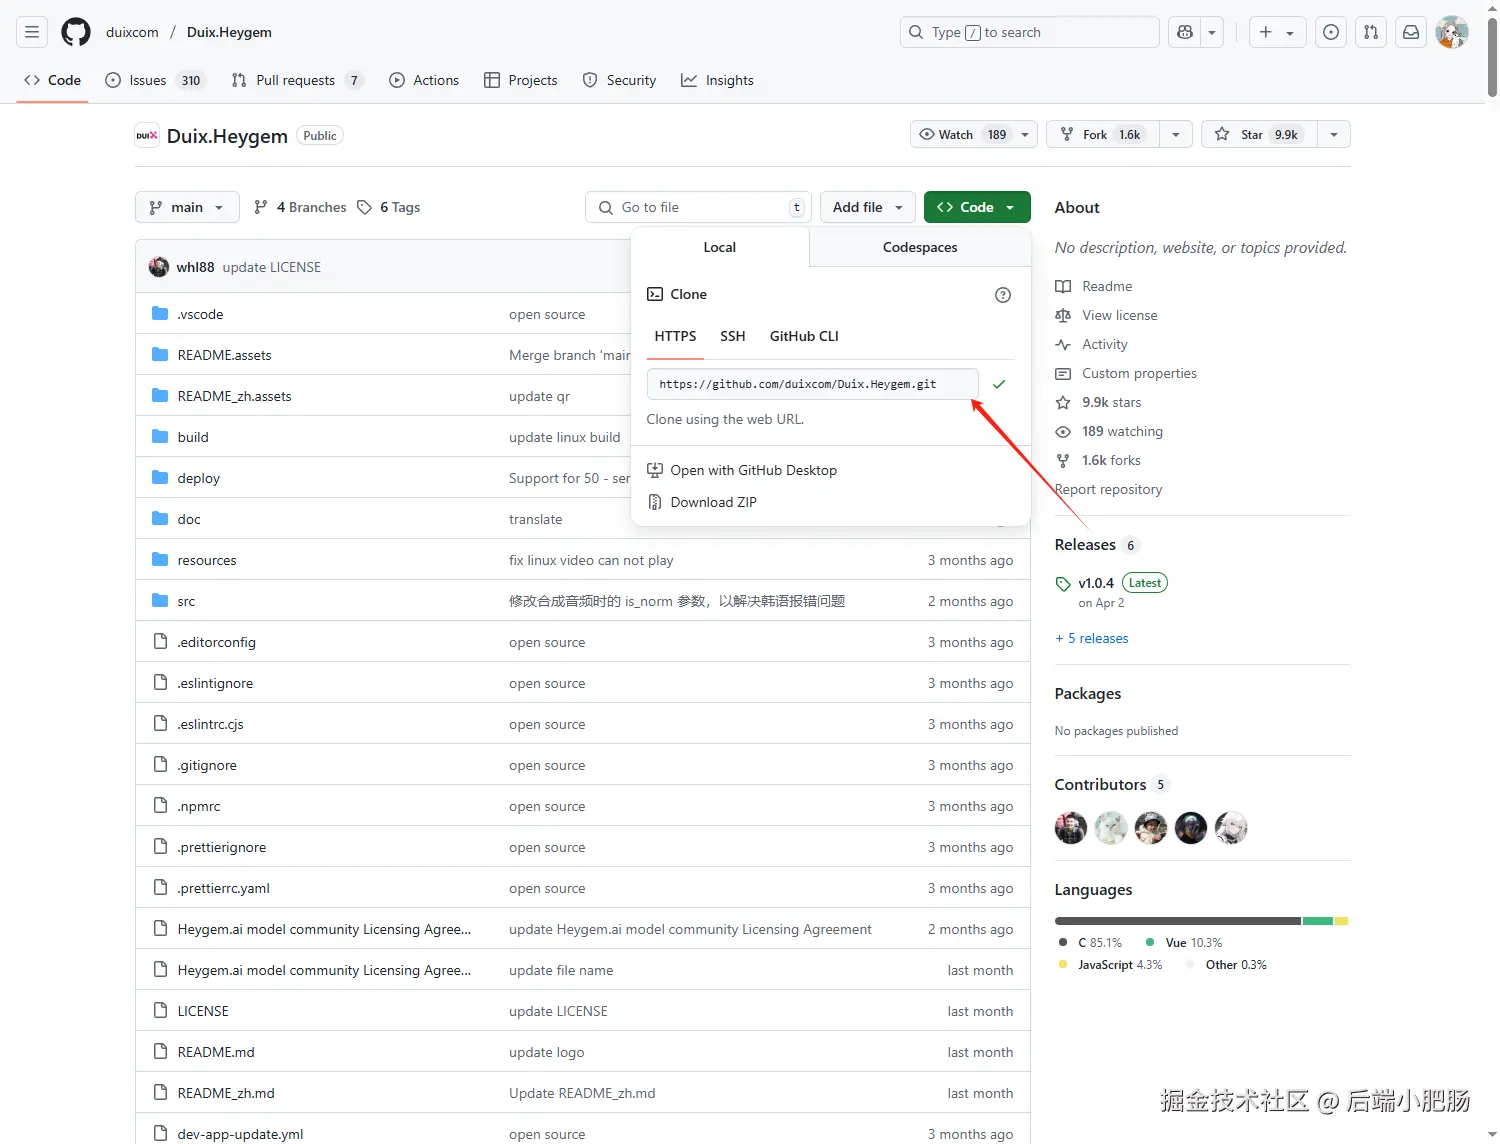Select the GitHub CLI clone option
1500x1144 pixels.
(804, 336)
